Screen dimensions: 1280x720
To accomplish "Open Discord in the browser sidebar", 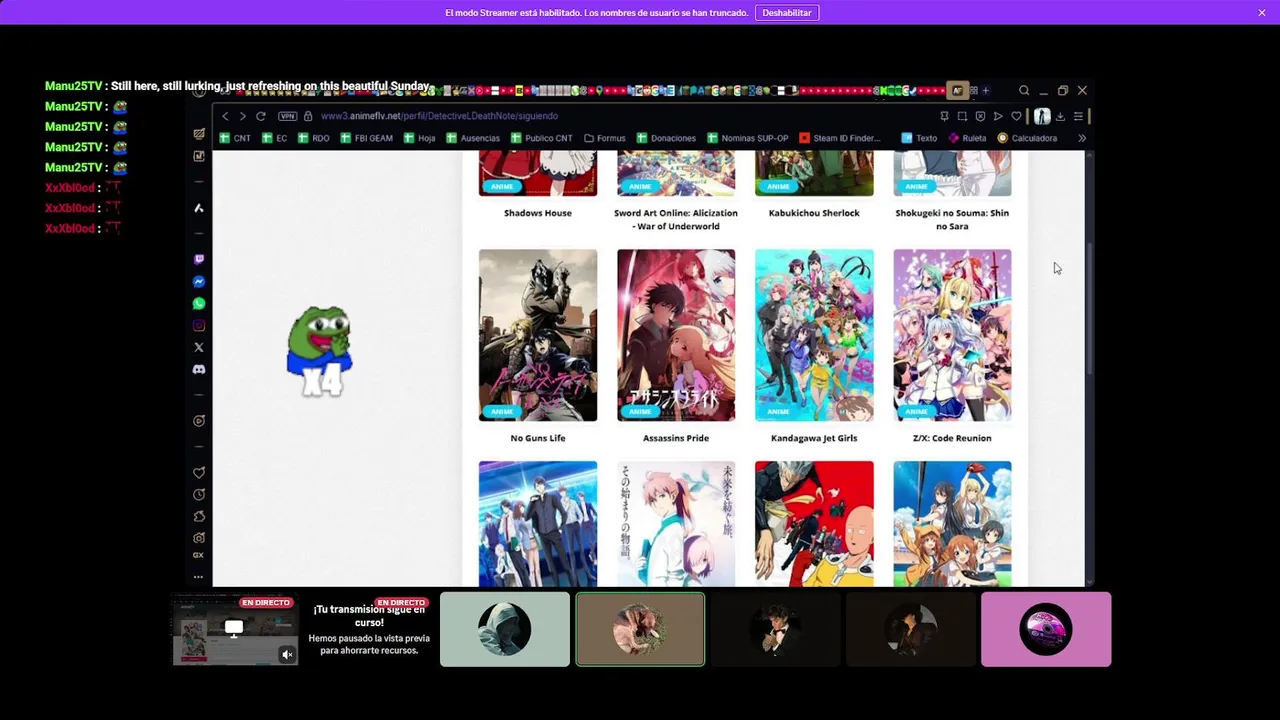I will click(199, 370).
